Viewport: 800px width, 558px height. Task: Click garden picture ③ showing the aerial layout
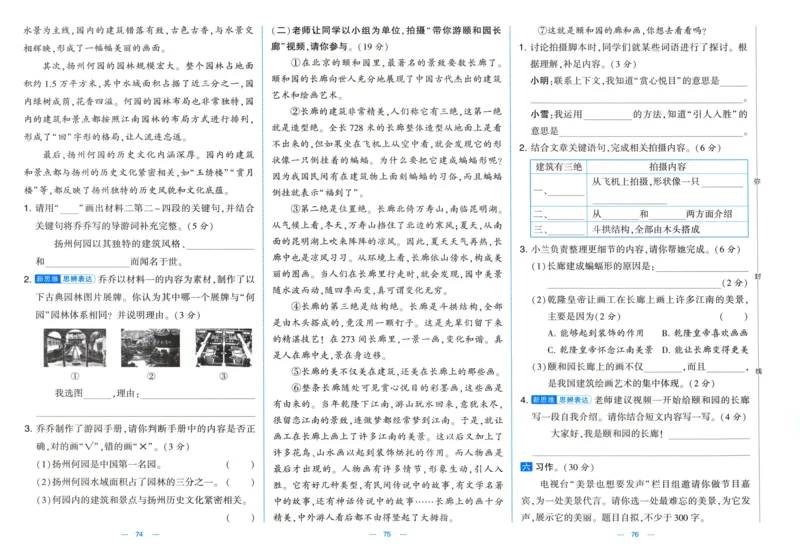[223, 347]
